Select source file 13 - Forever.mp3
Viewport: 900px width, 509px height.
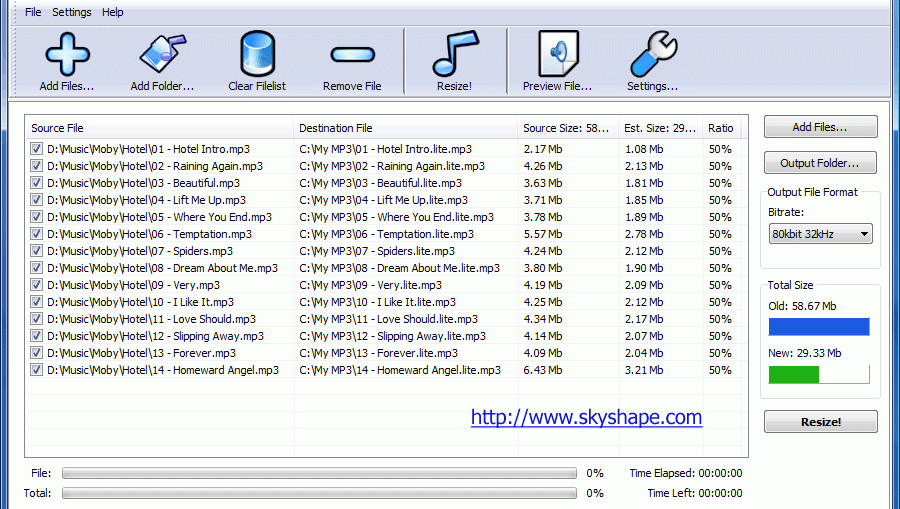pyautogui.click(x=141, y=353)
